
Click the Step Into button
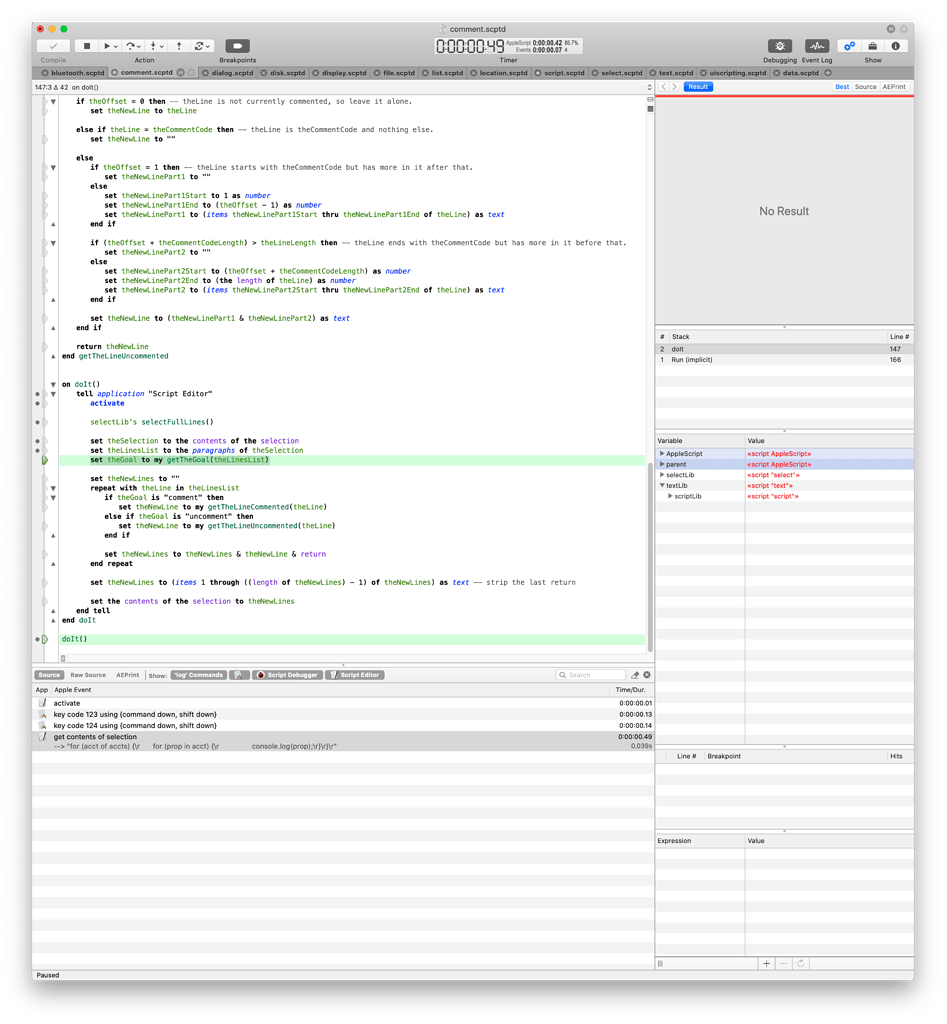pos(155,46)
